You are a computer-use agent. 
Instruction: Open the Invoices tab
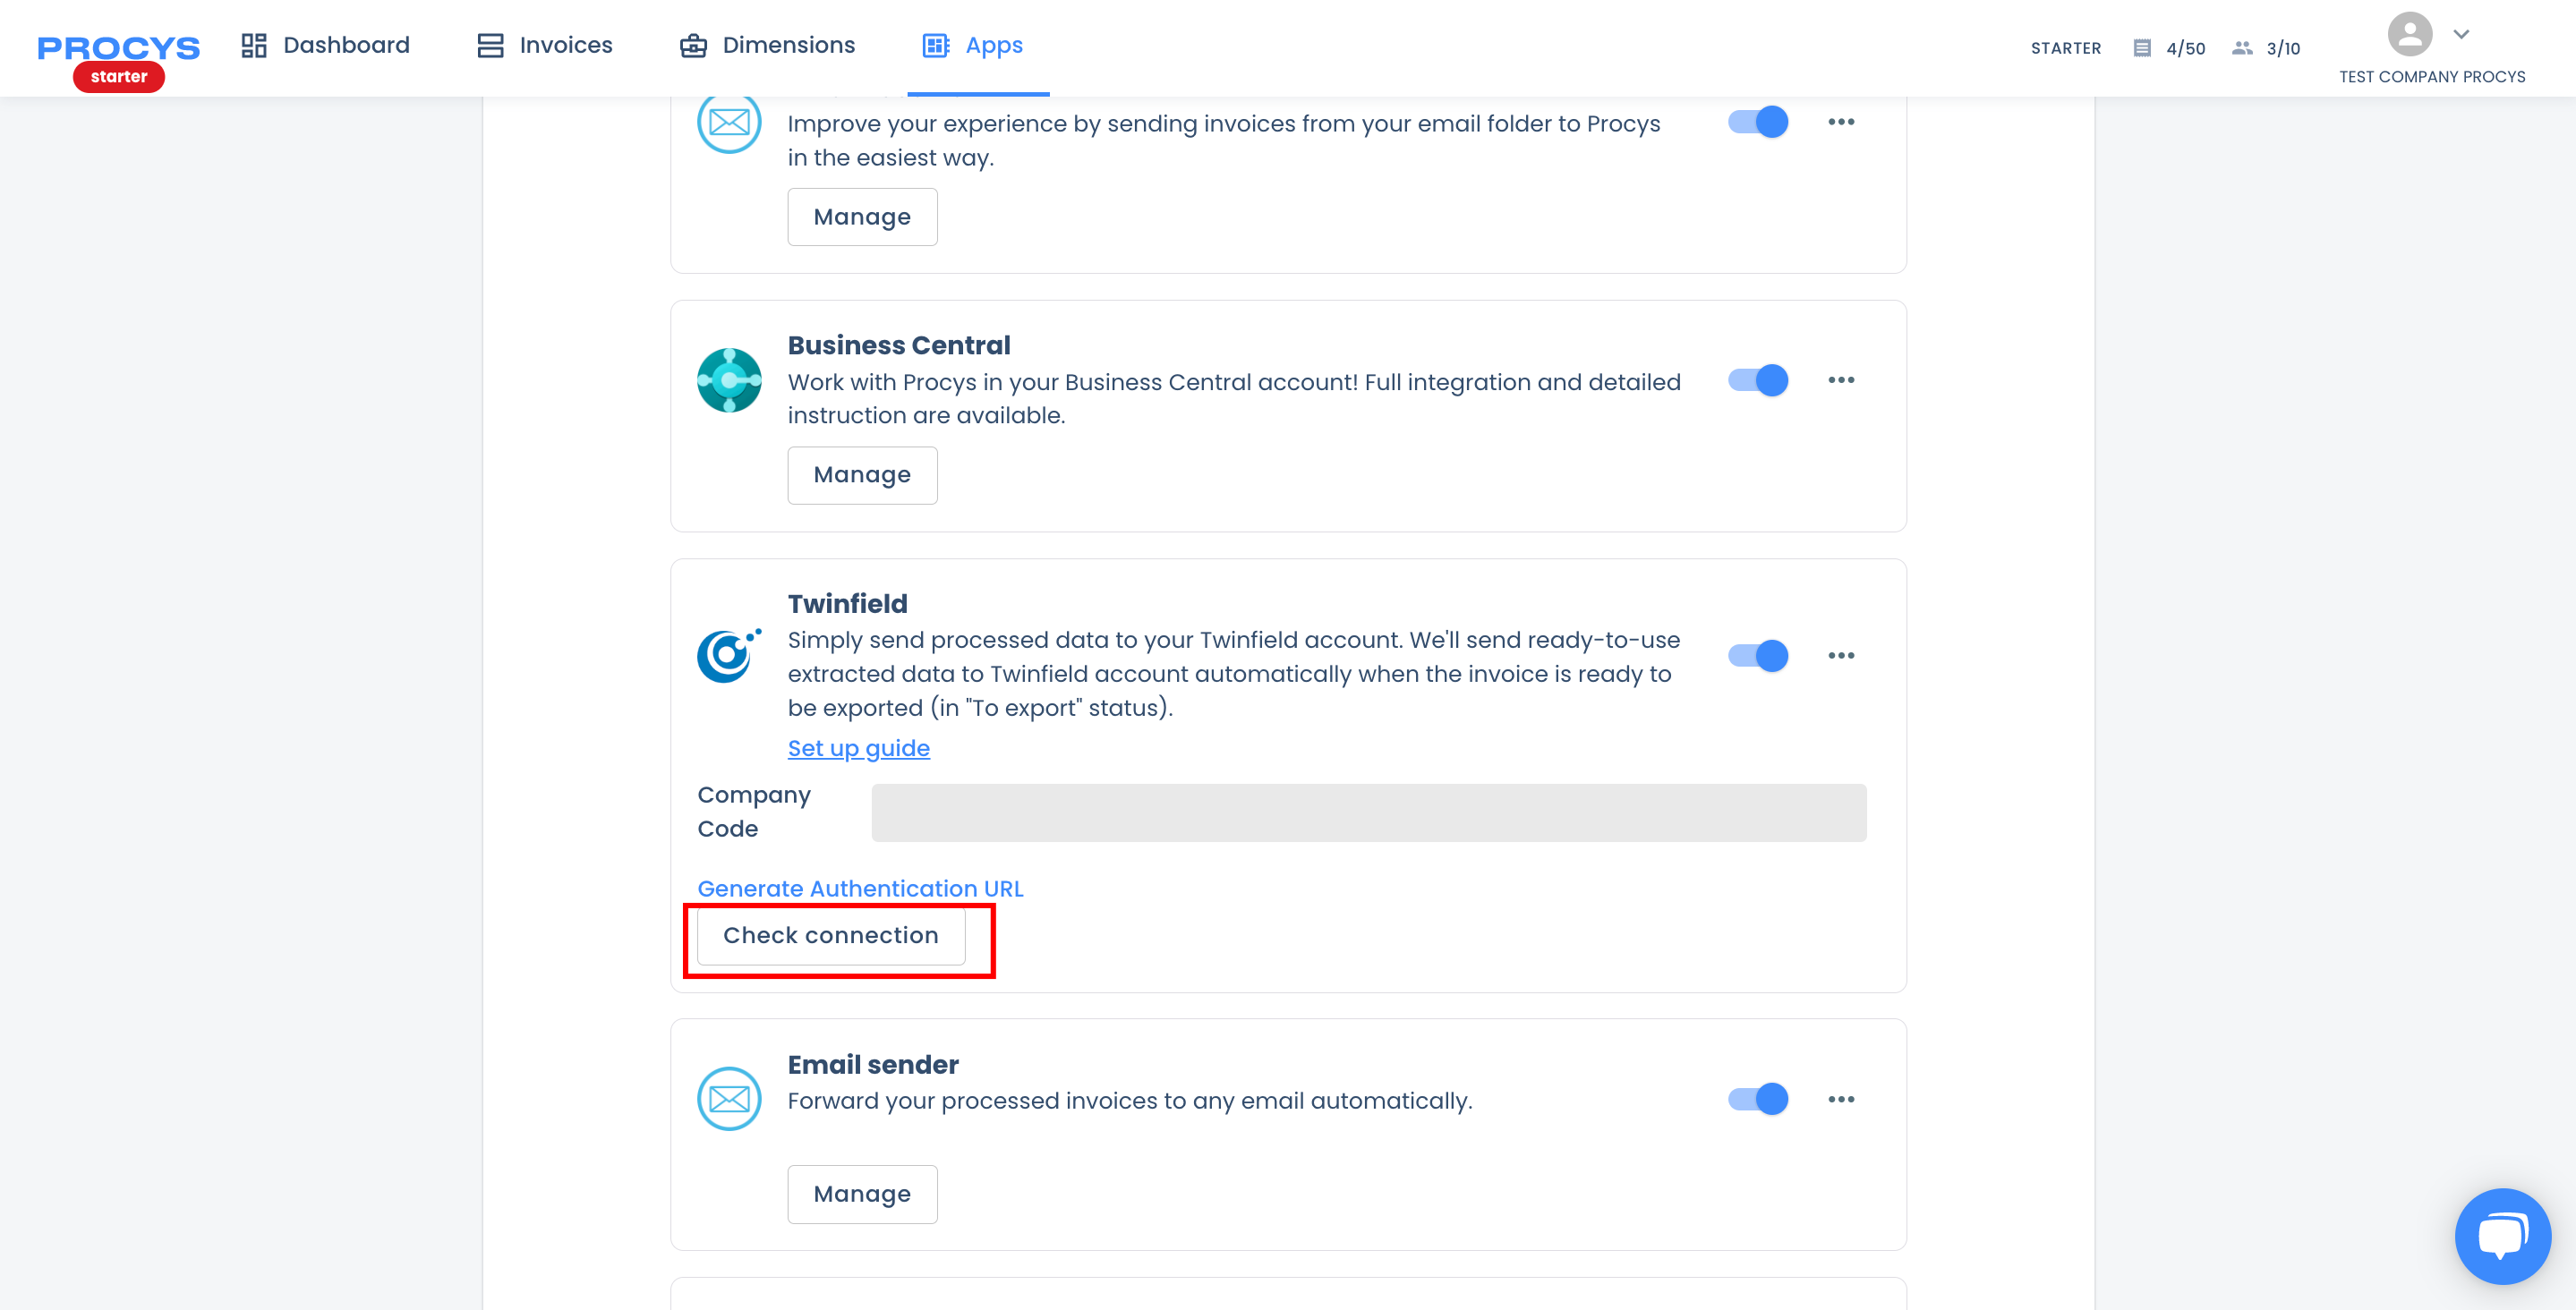(x=545, y=46)
